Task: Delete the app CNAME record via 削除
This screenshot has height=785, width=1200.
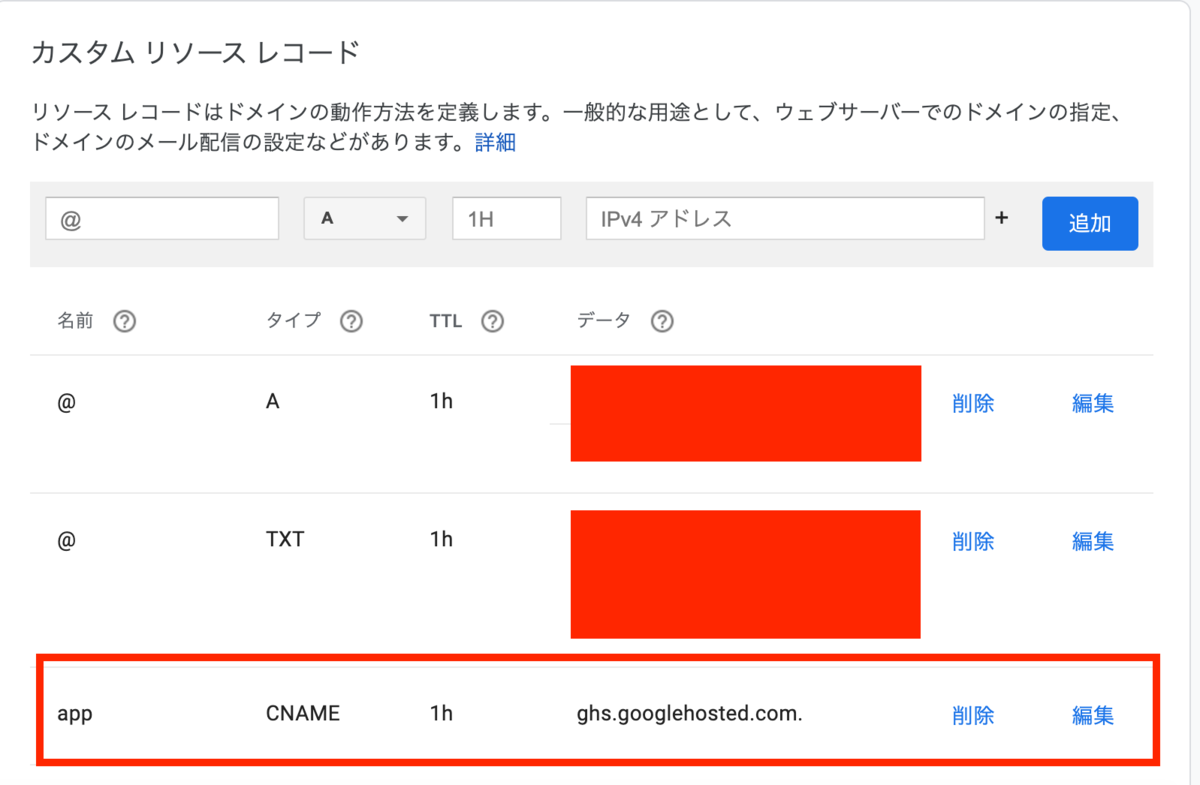Action: pos(973,715)
